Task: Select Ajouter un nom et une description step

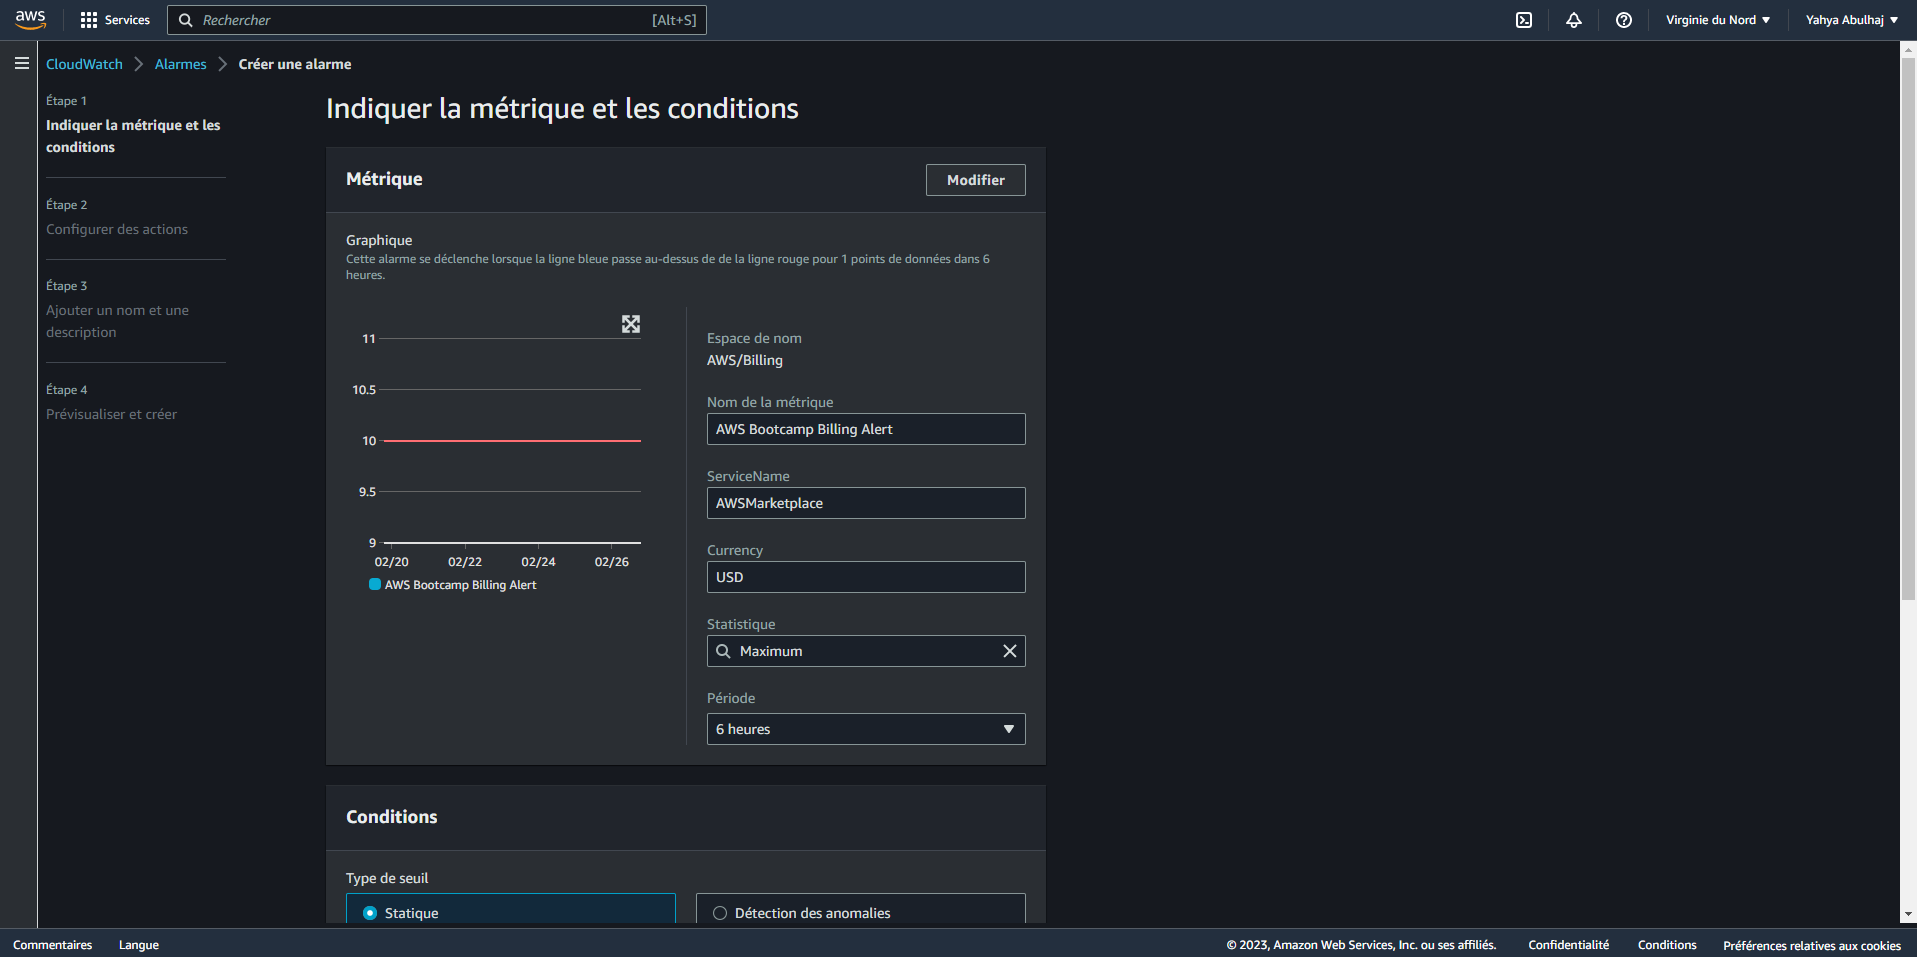Action: (x=117, y=321)
